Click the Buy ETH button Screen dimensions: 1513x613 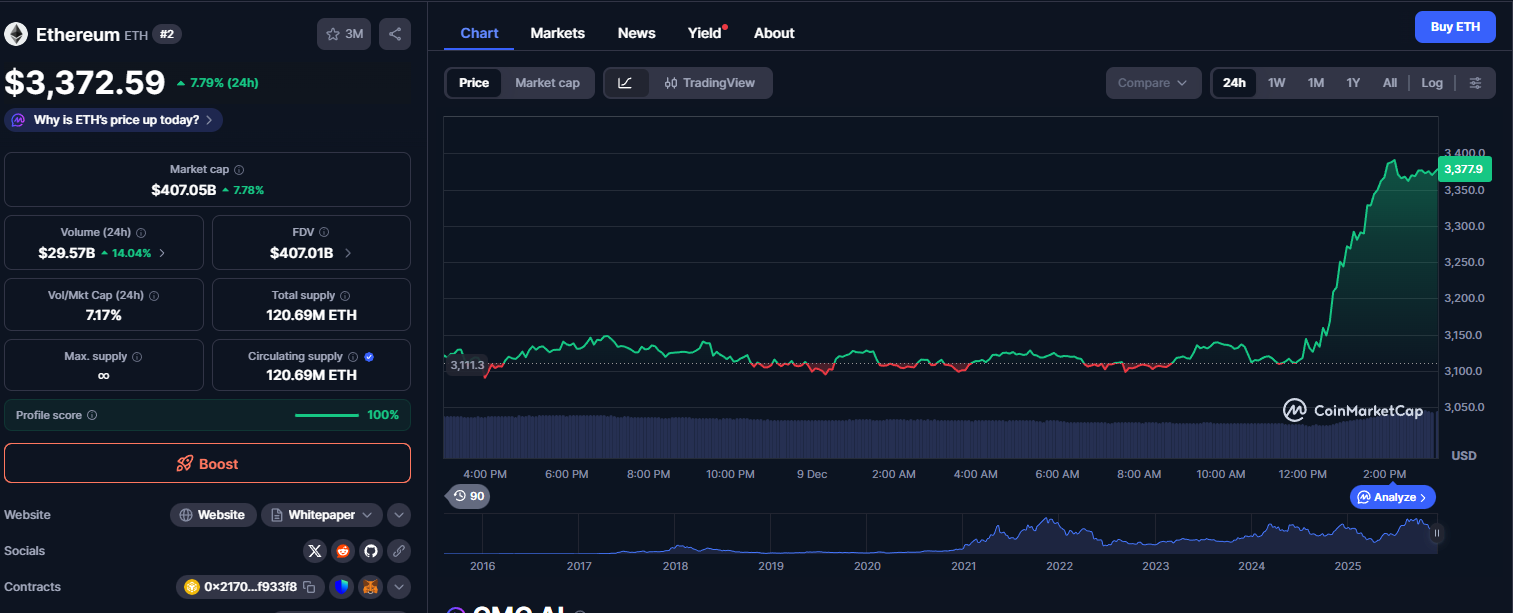pyautogui.click(x=1455, y=27)
